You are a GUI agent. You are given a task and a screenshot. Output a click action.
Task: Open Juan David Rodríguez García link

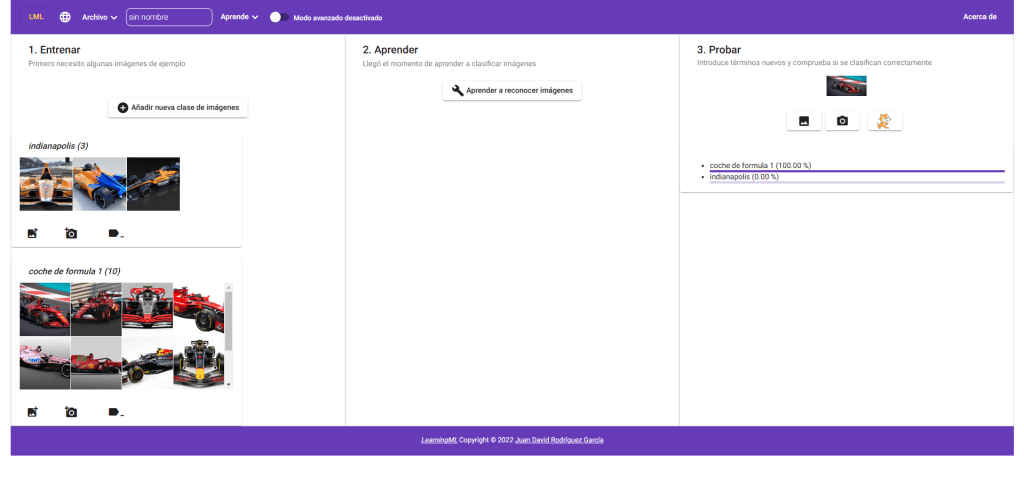pyautogui.click(x=559, y=440)
